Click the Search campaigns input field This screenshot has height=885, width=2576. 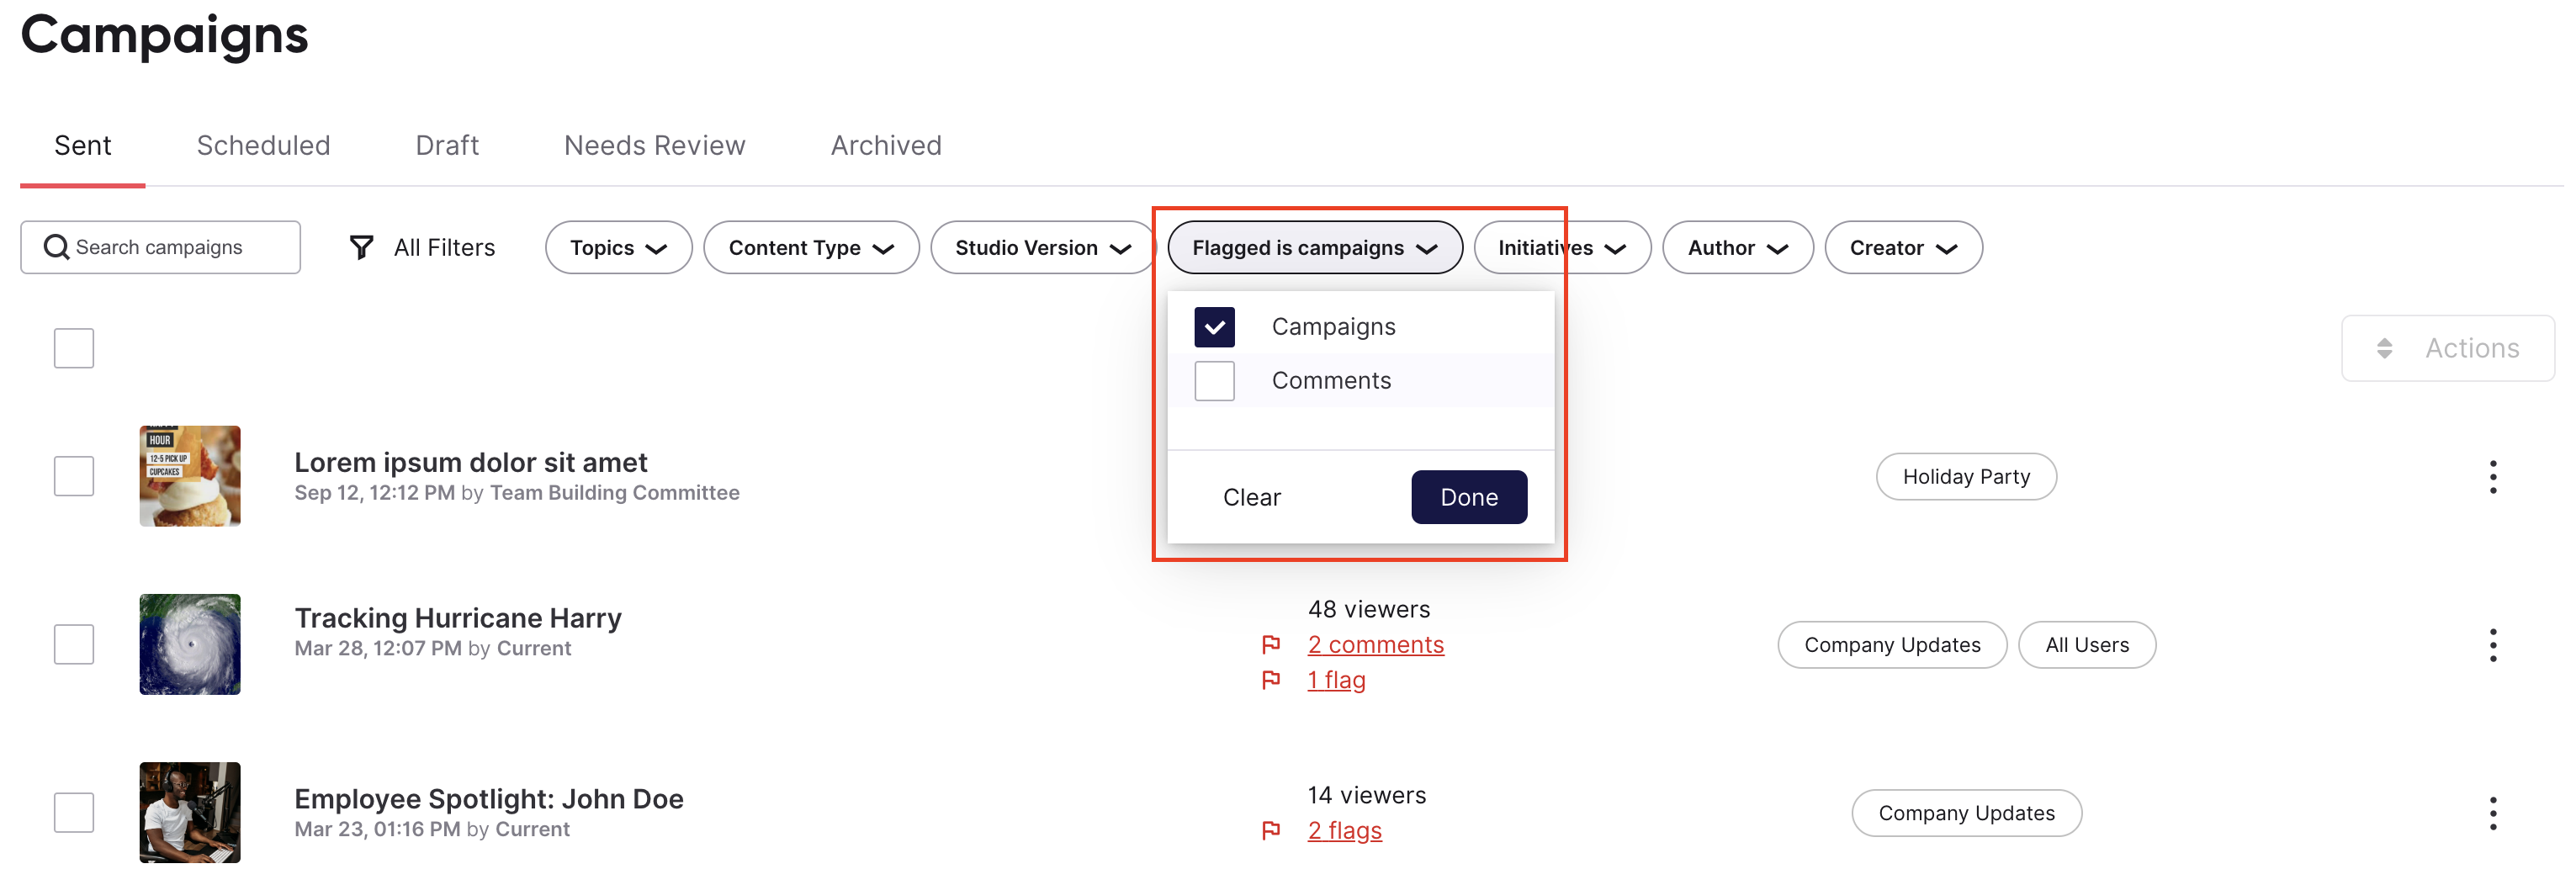(160, 247)
